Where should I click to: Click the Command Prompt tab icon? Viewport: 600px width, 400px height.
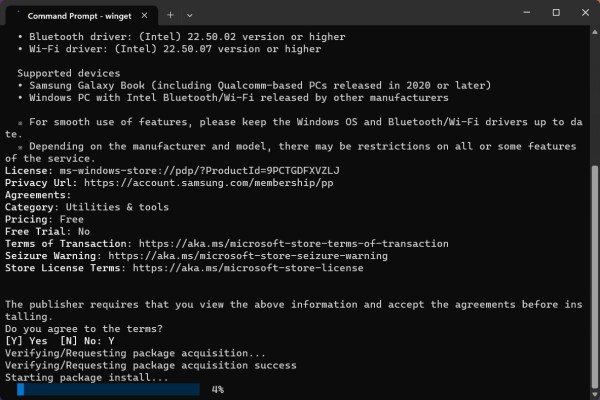[x=18, y=16]
